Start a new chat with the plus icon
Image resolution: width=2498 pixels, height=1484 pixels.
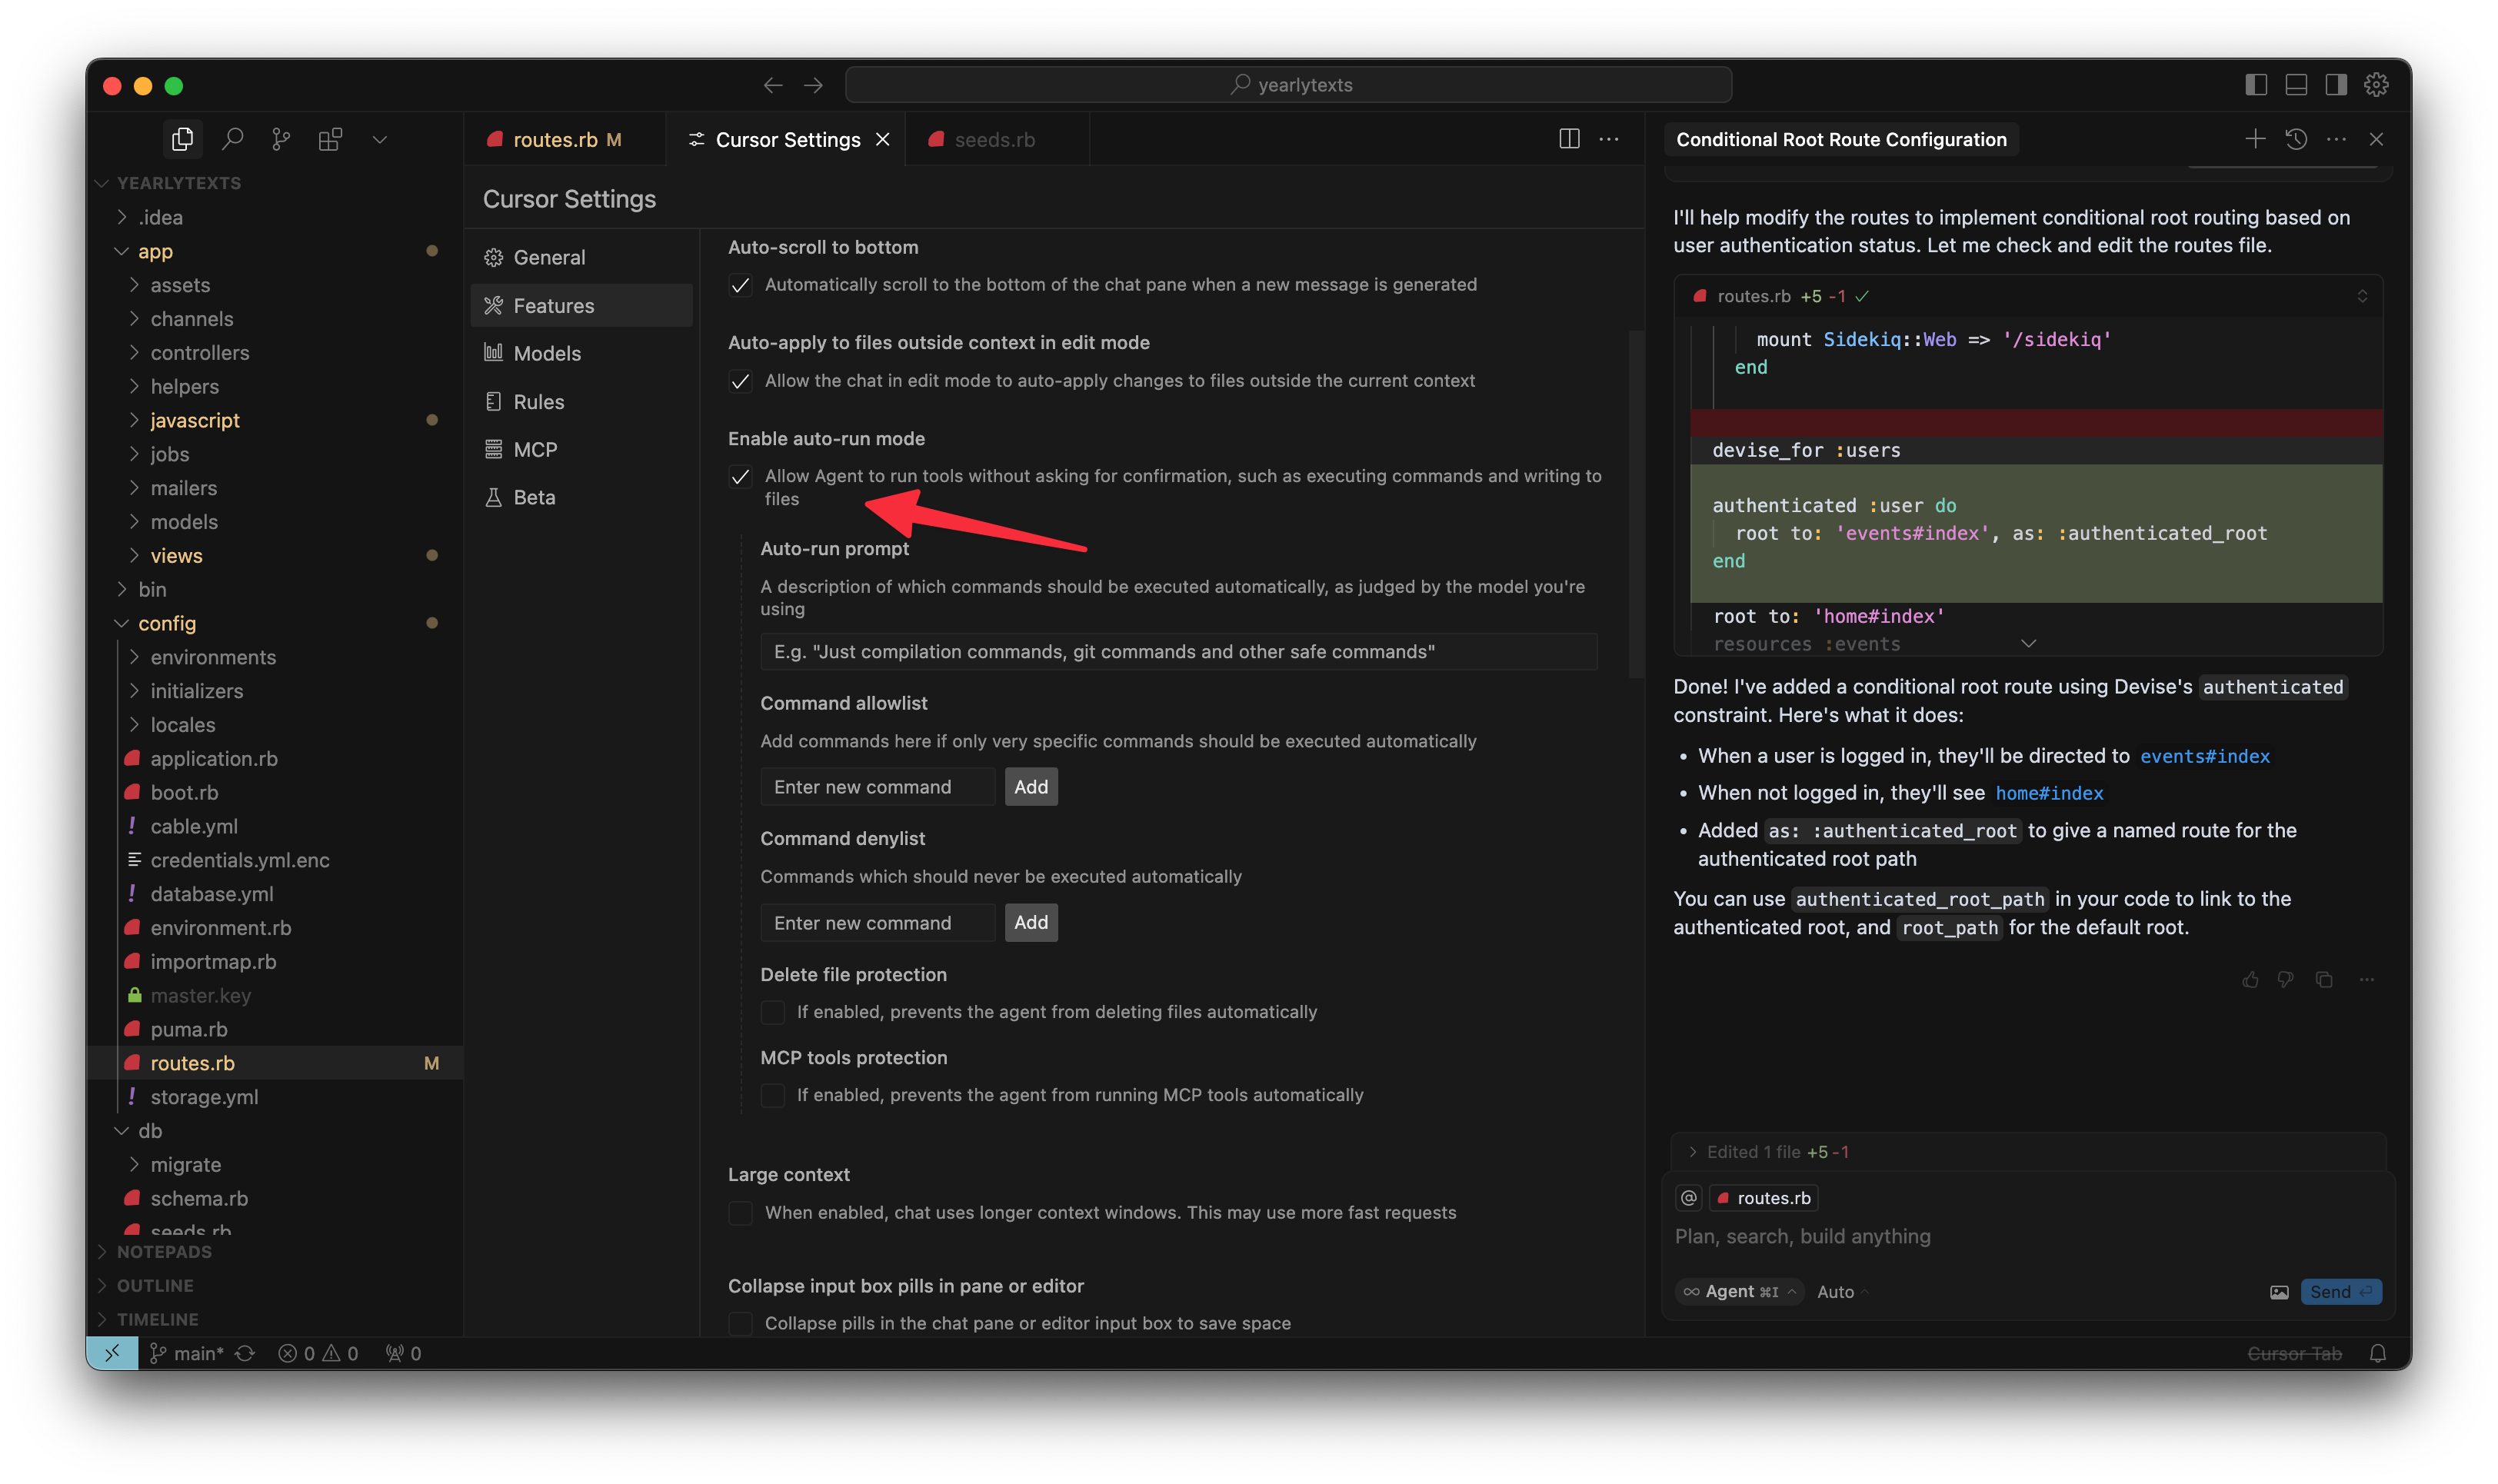point(2255,139)
